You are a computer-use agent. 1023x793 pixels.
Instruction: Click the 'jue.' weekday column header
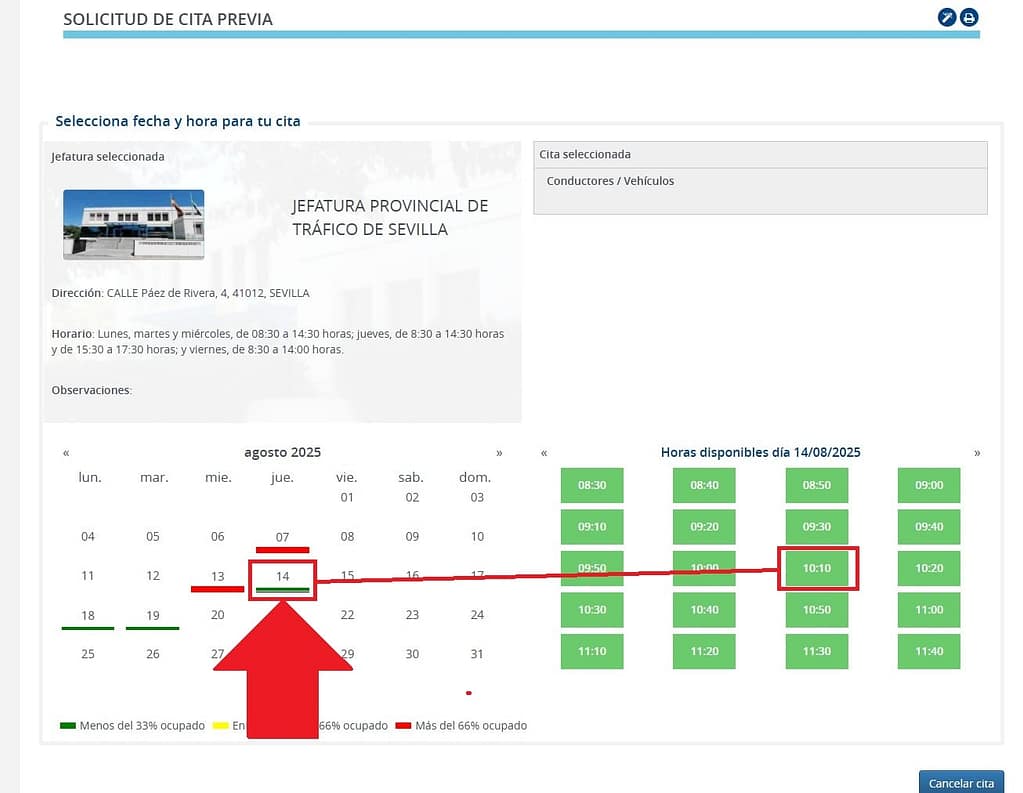tap(282, 477)
